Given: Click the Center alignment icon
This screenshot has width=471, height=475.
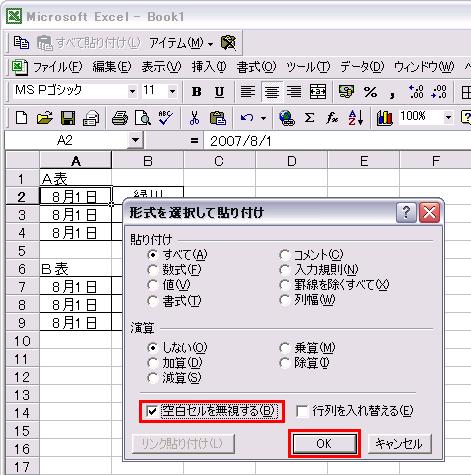Looking at the screenshot, I should tap(272, 92).
